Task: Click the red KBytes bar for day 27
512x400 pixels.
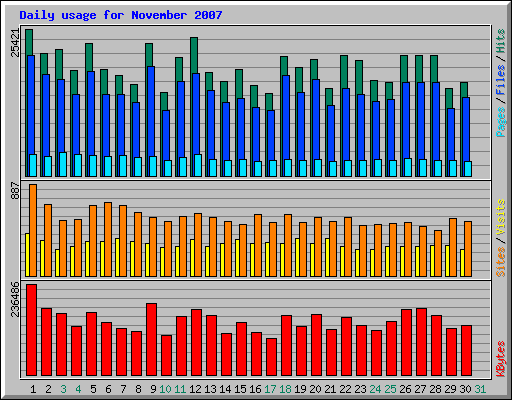Action: coord(422,342)
